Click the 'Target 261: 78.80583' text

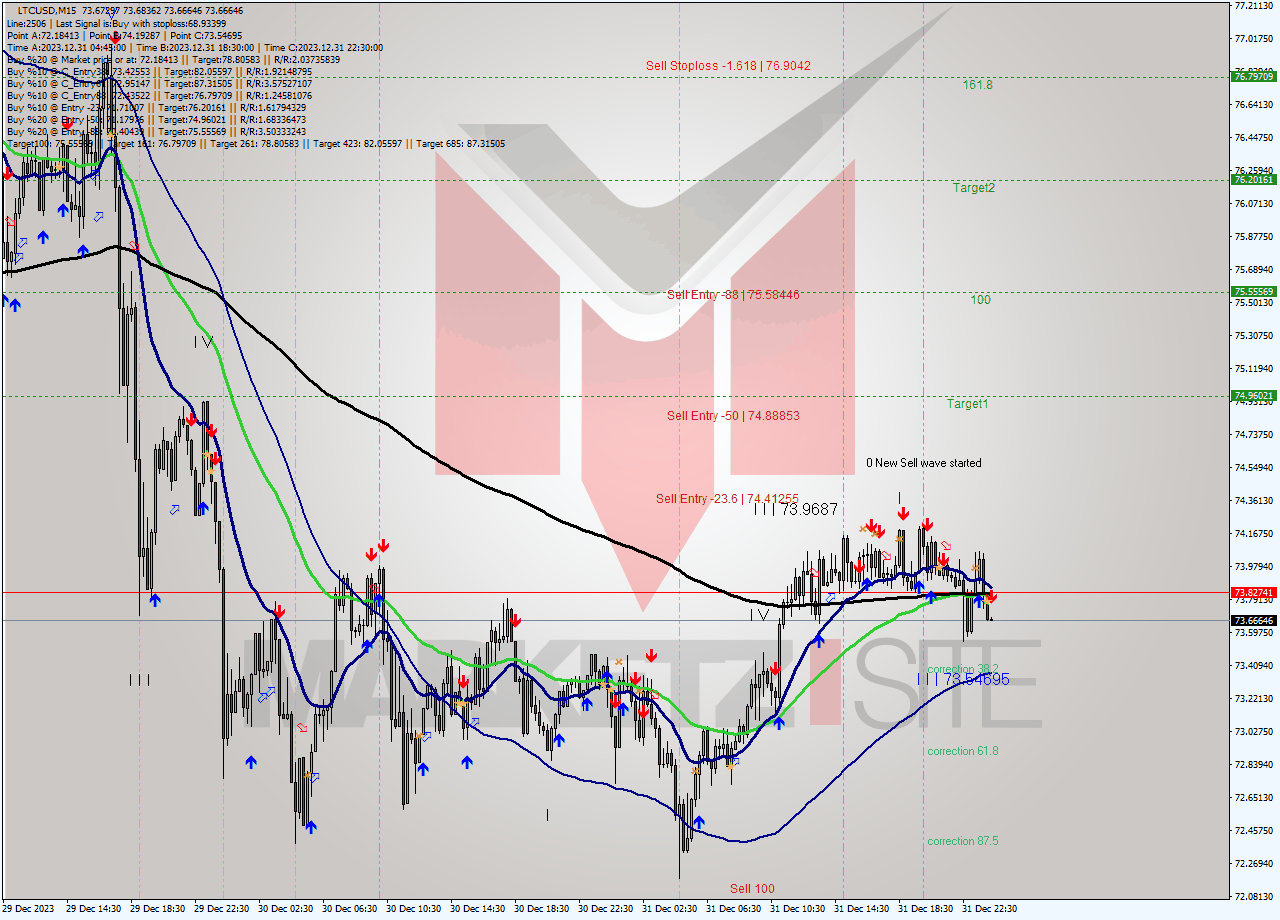coord(257,143)
